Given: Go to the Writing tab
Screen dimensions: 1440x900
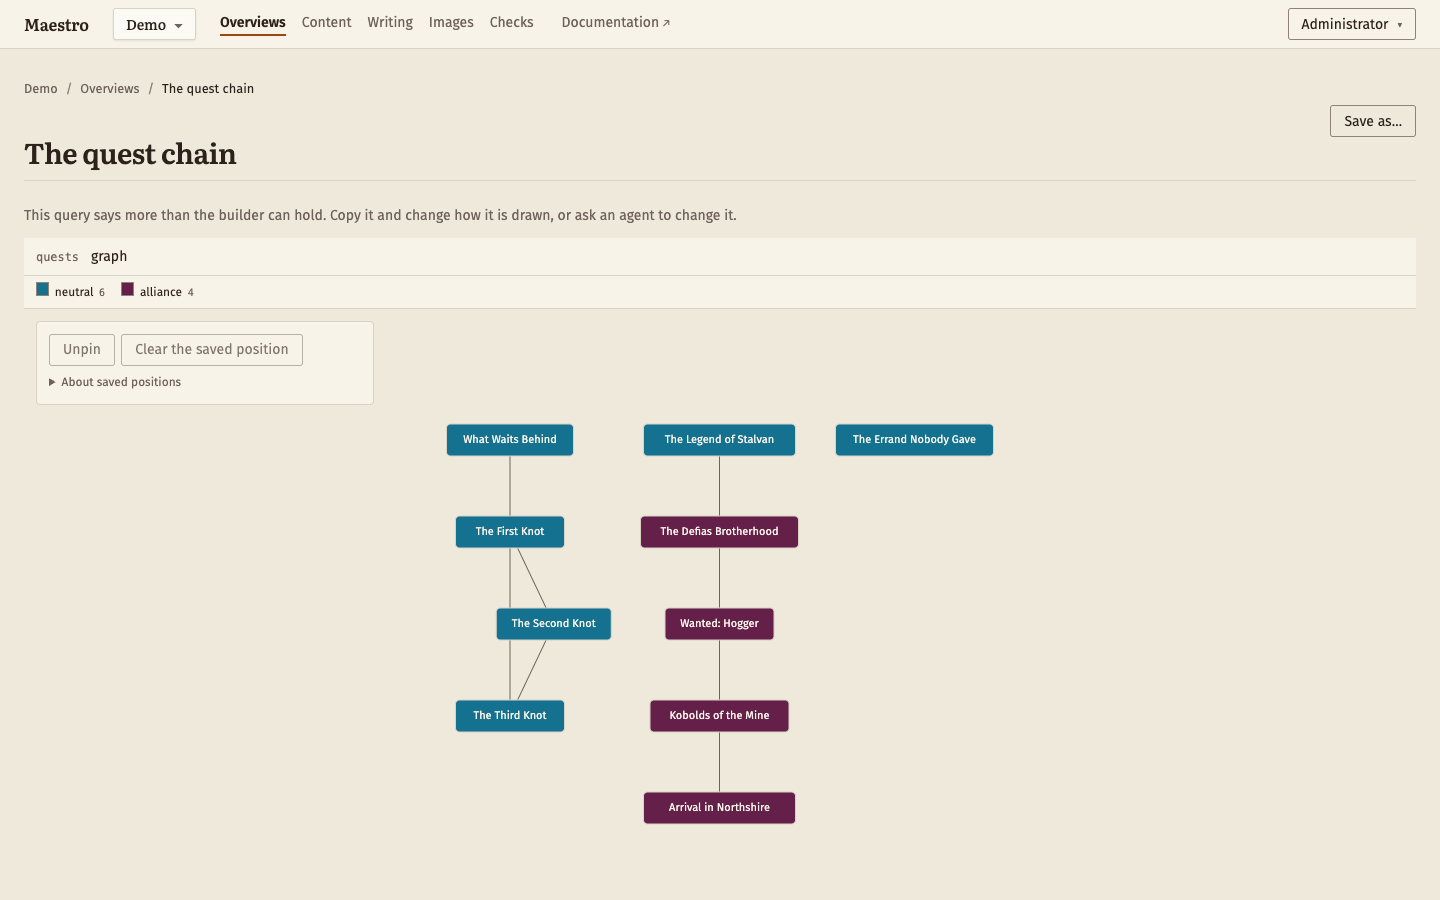Looking at the screenshot, I should 390,22.
